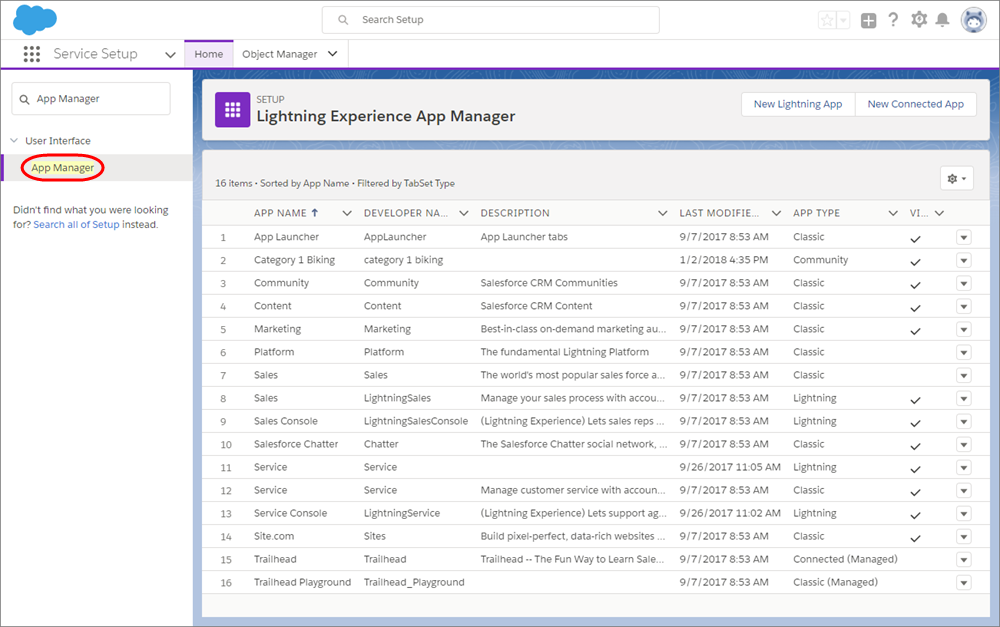Click the Salesforce cloud logo
Image resolution: width=1000 pixels, height=627 pixels.
pos(34,19)
